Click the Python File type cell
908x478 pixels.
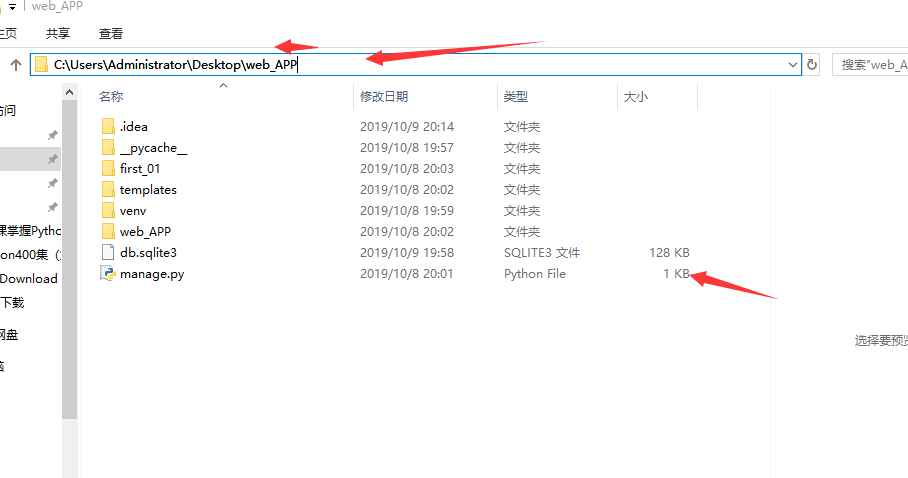[x=534, y=274]
